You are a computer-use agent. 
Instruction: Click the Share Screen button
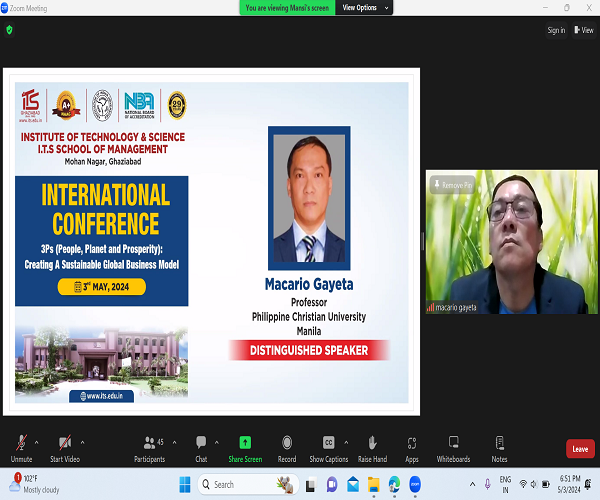coord(245,449)
